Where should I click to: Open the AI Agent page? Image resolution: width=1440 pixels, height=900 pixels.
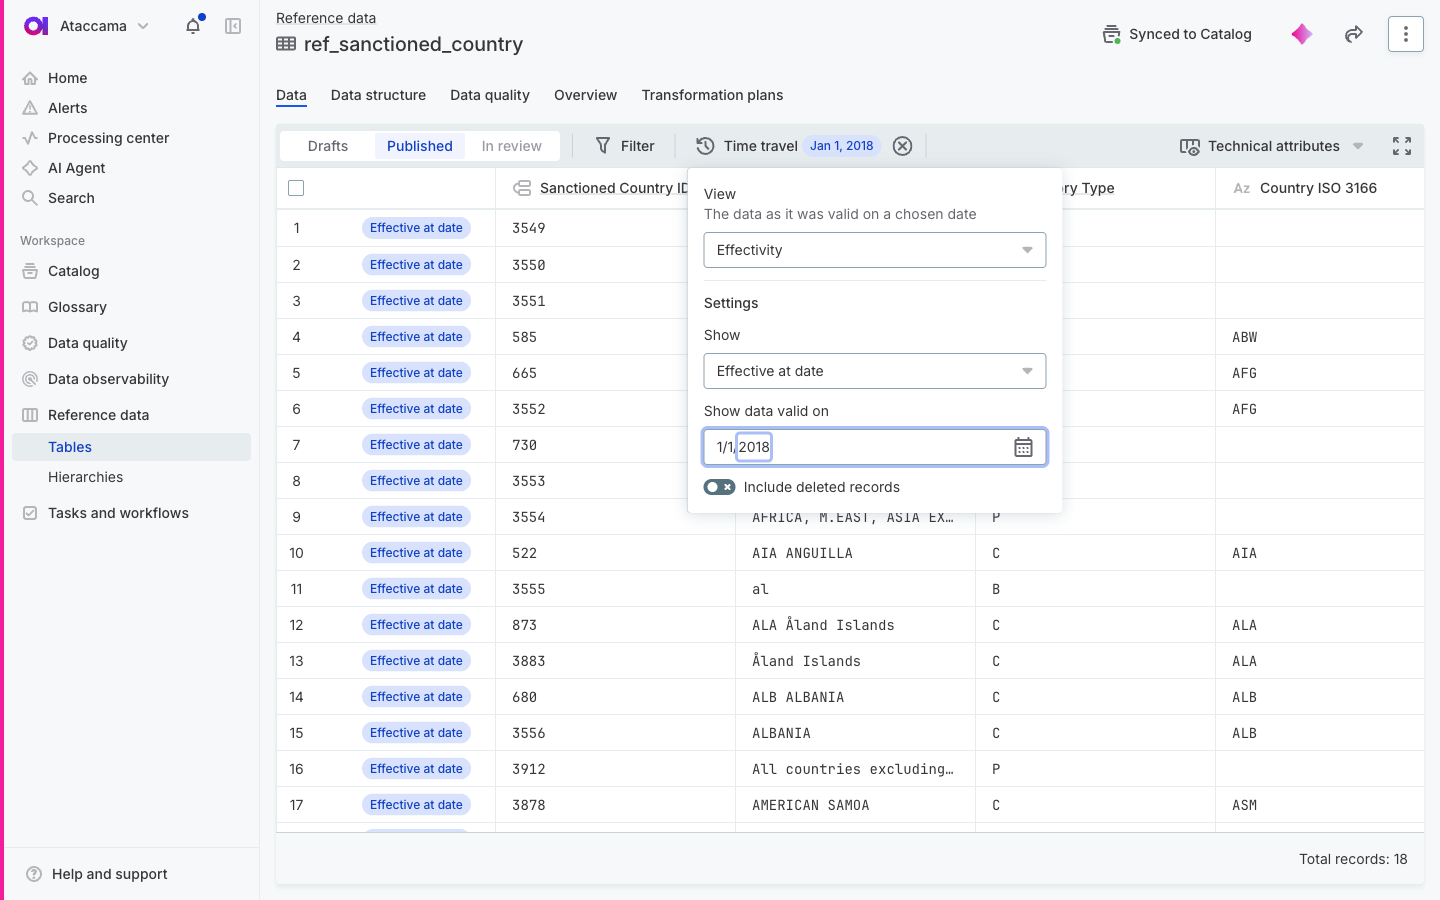77,168
